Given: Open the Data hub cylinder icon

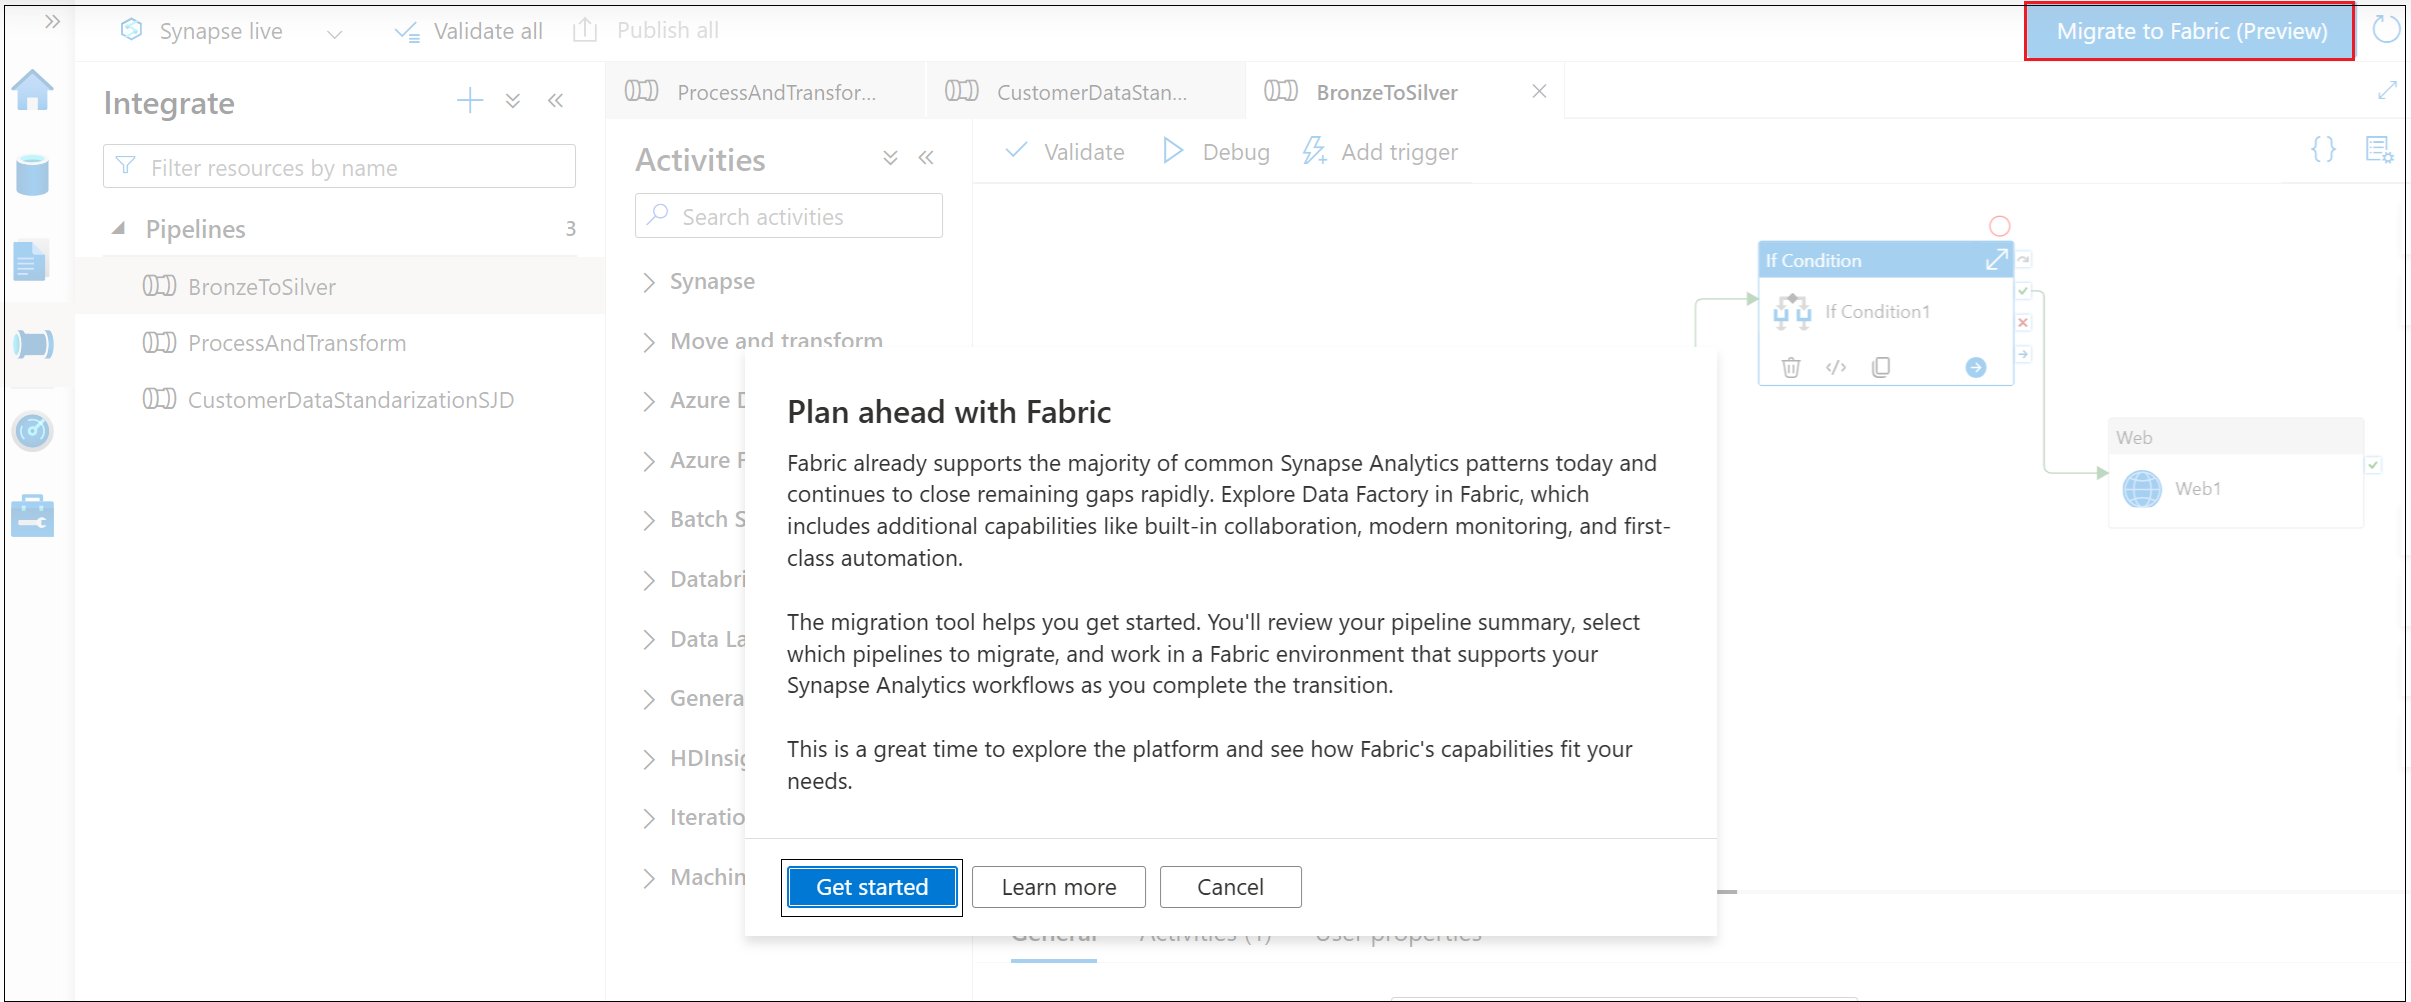Looking at the screenshot, I should pos(32,175).
